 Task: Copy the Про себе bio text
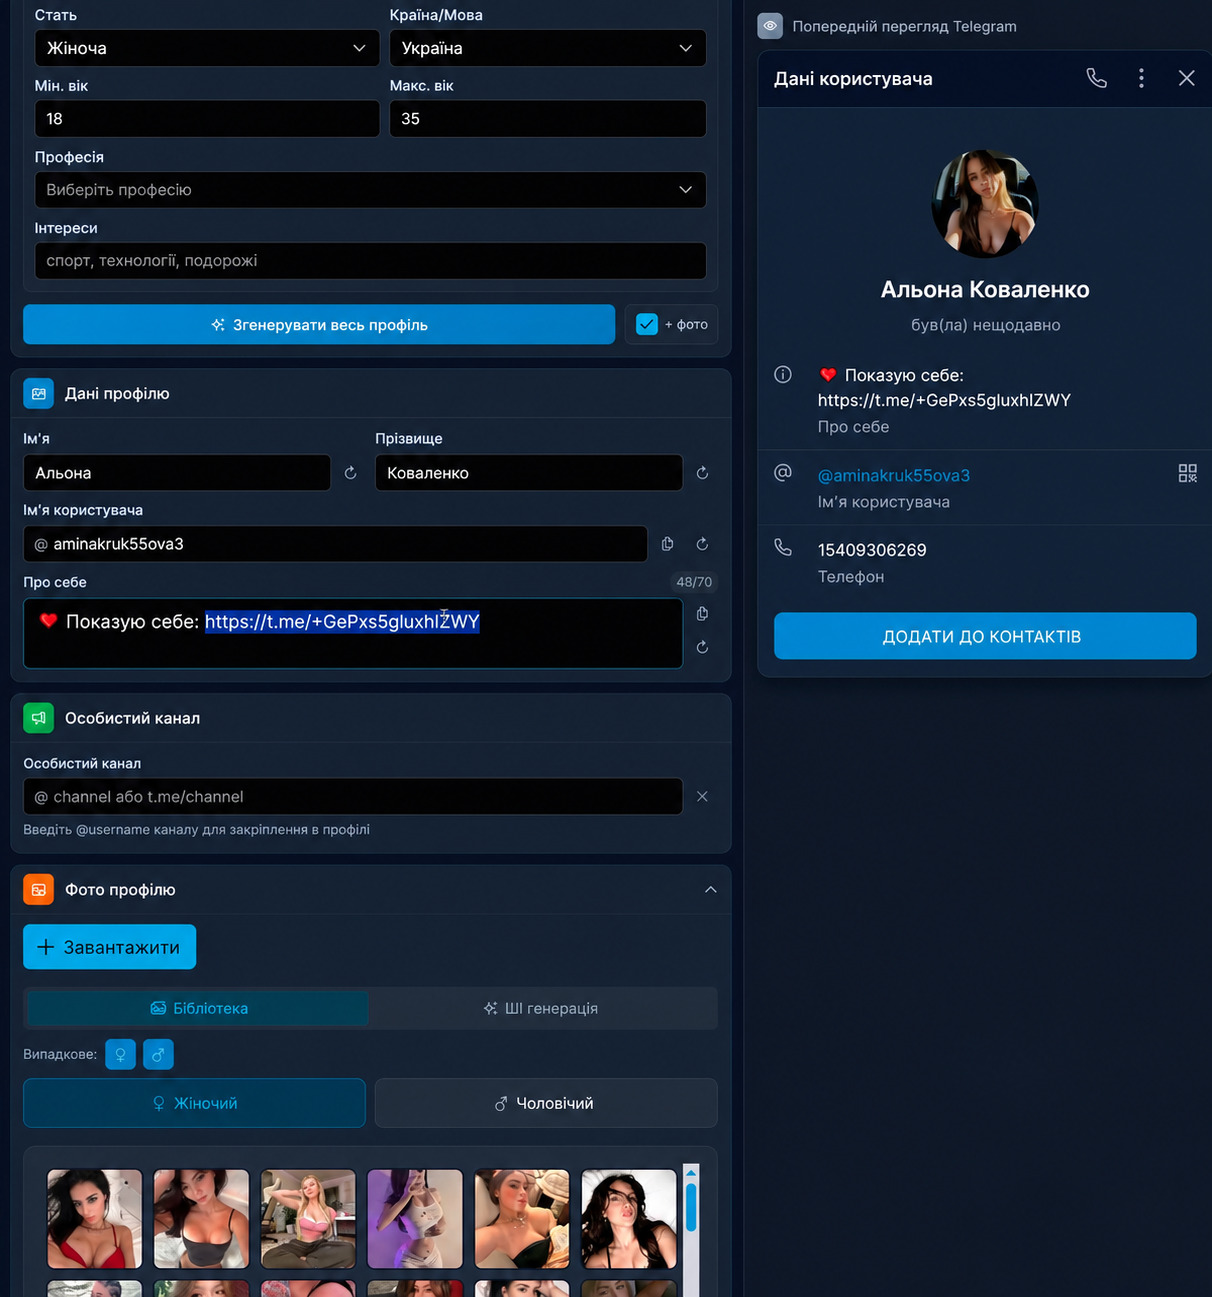point(702,614)
